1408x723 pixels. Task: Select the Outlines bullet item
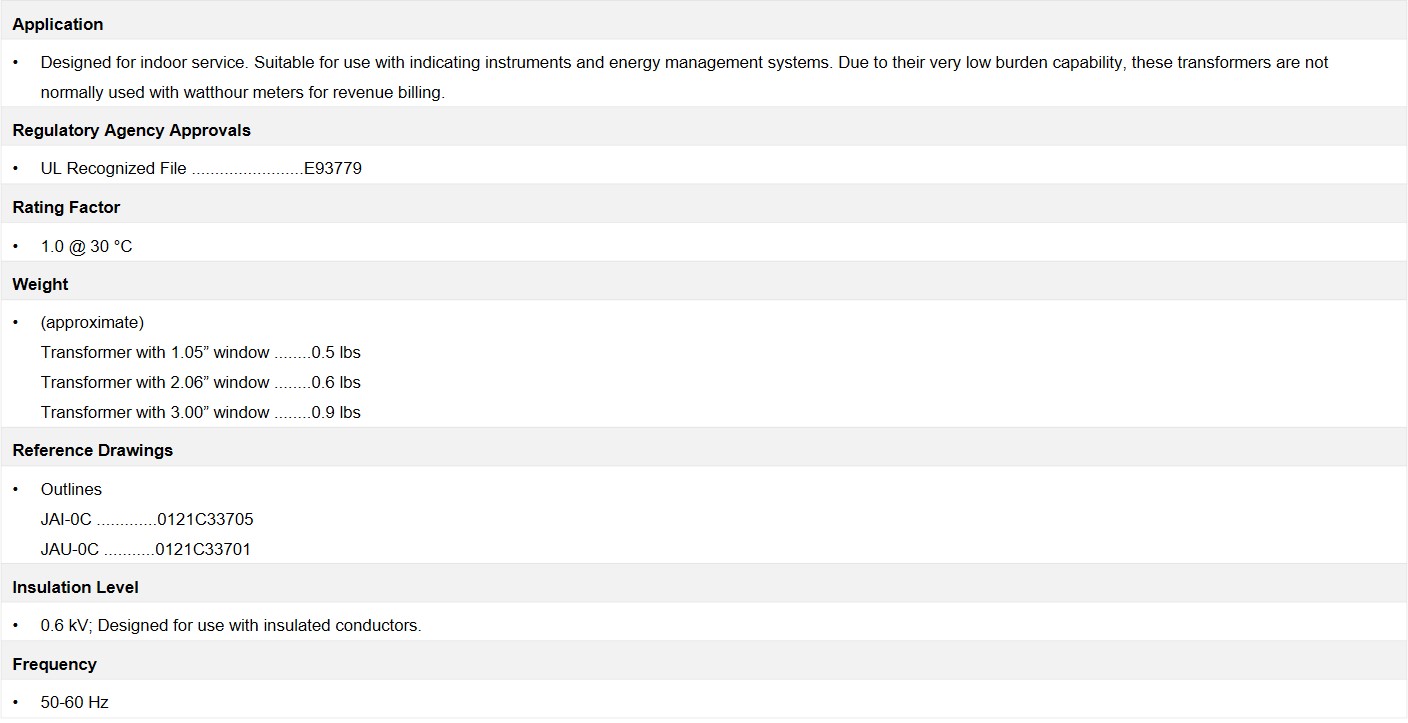[x=71, y=489]
